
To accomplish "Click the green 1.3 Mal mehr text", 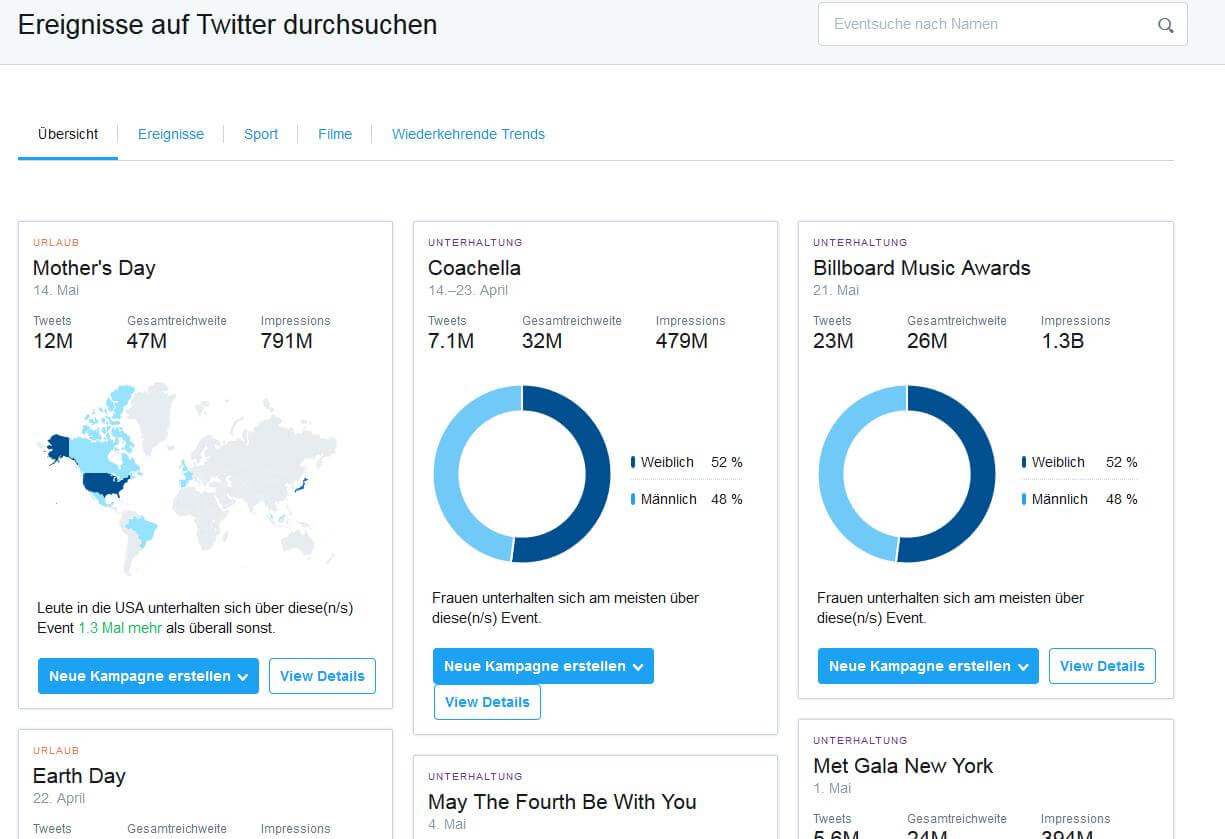I will point(120,628).
